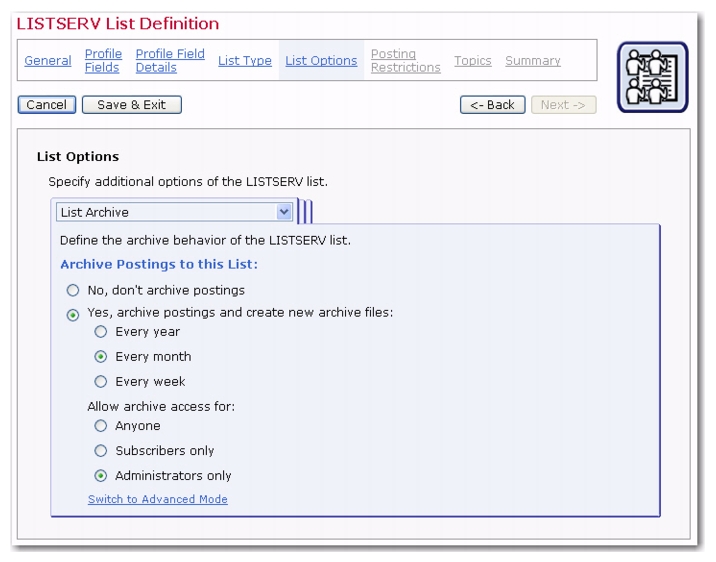Select Yes, archive postings option
The width and height of the screenshot is (716, 562).
pos(73,315)
